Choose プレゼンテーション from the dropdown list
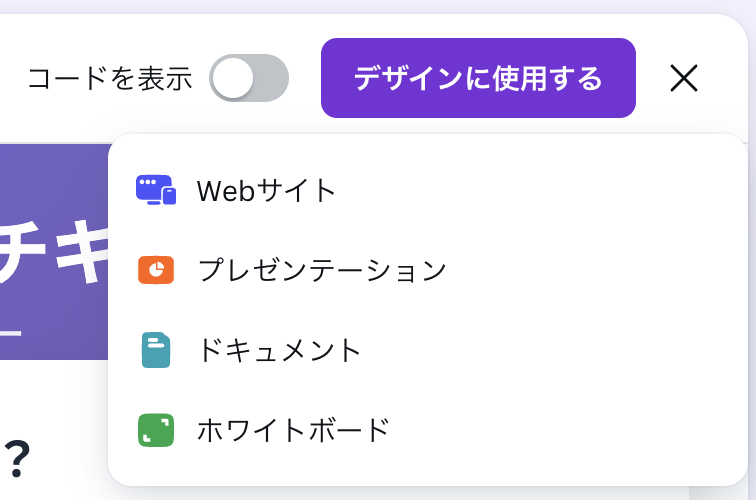The height and width of the screenshot is (500, 756). [428, 270]
